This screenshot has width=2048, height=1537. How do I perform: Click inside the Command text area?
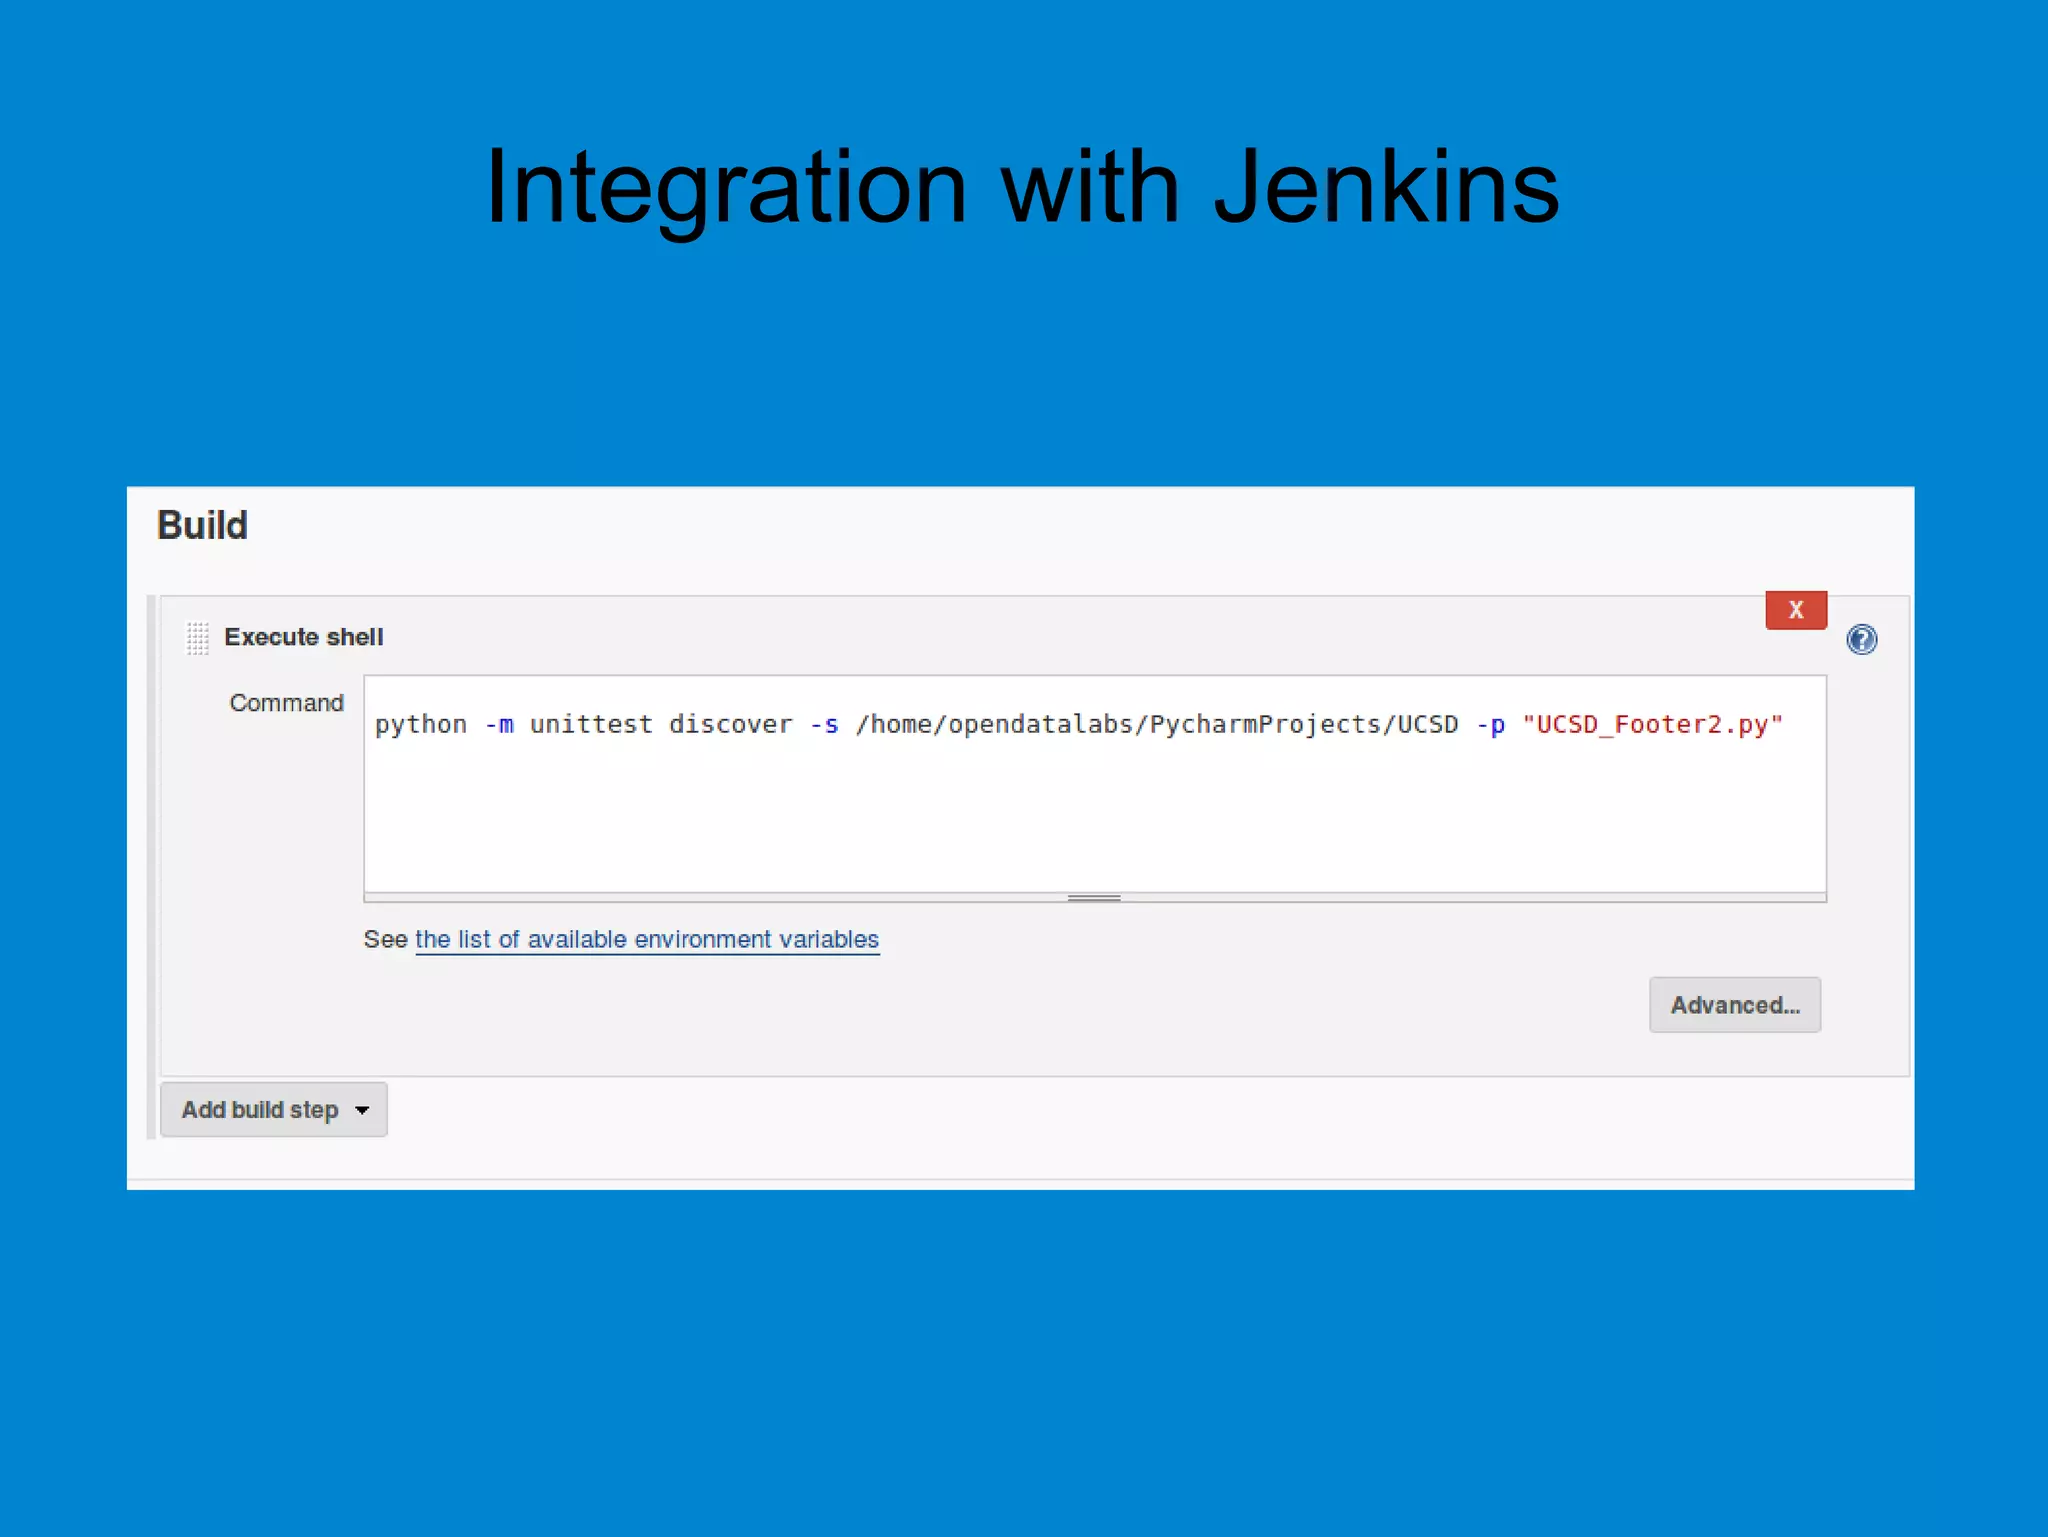[1094, 784]
